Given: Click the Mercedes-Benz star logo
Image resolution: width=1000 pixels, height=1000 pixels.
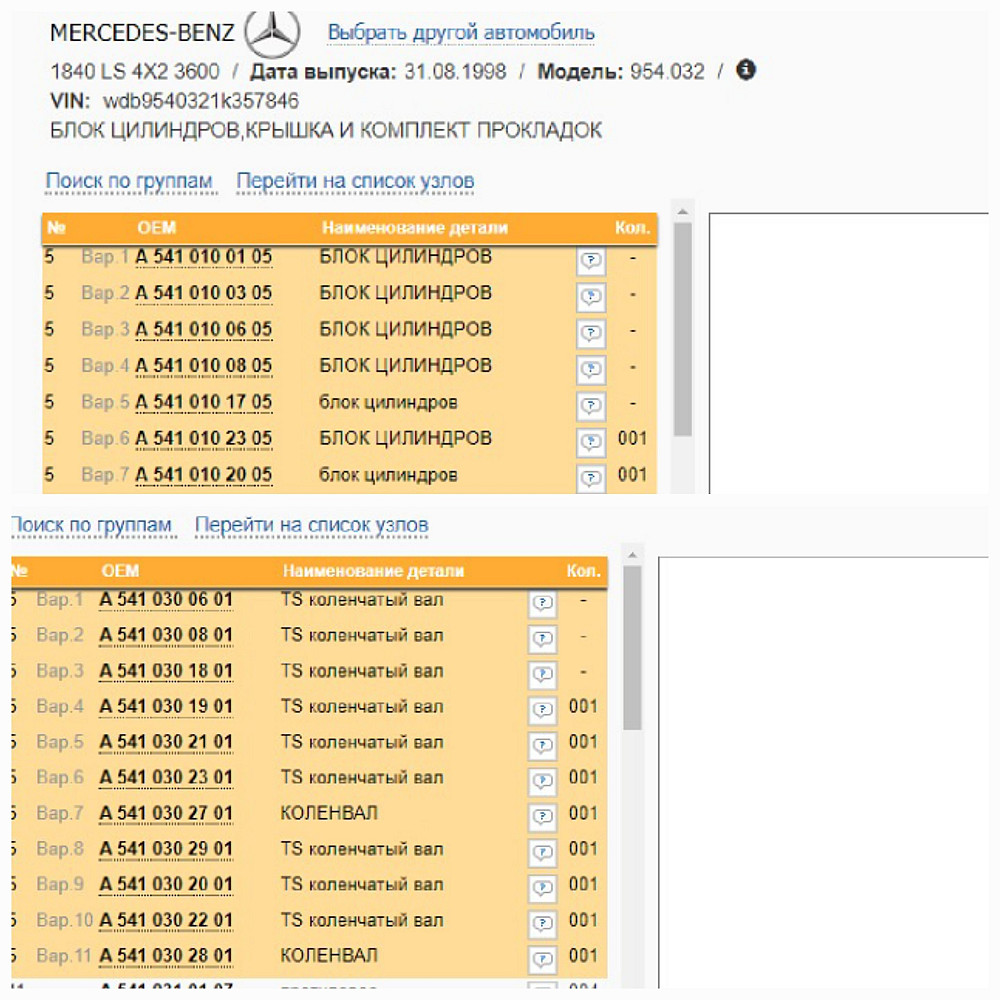Looking at the screenshot, I should (x=273, y=35).
